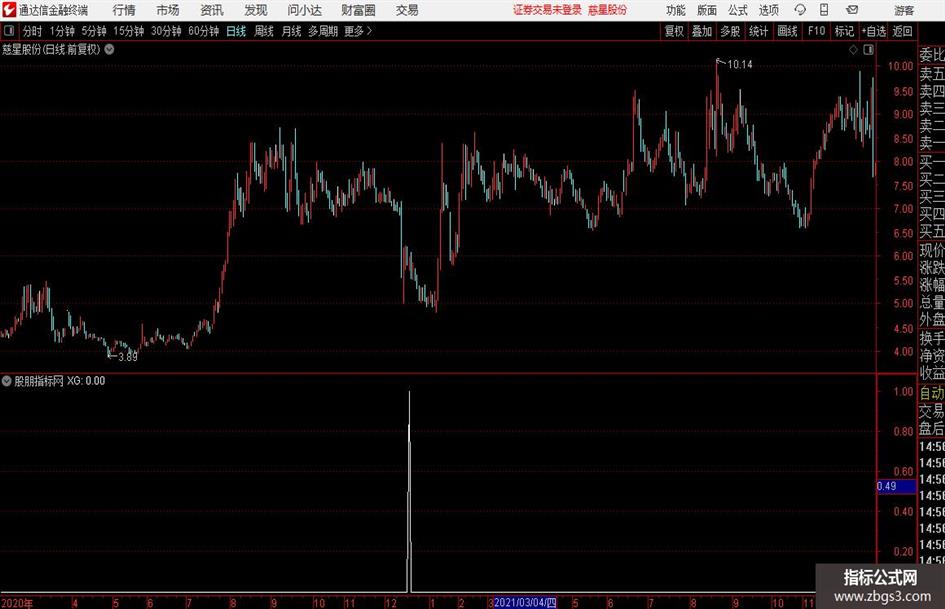The width and height of the screenshot is (945, 609).
Task: Click the XG: 0.00 indicator value
Action: (x=86, y=381)
